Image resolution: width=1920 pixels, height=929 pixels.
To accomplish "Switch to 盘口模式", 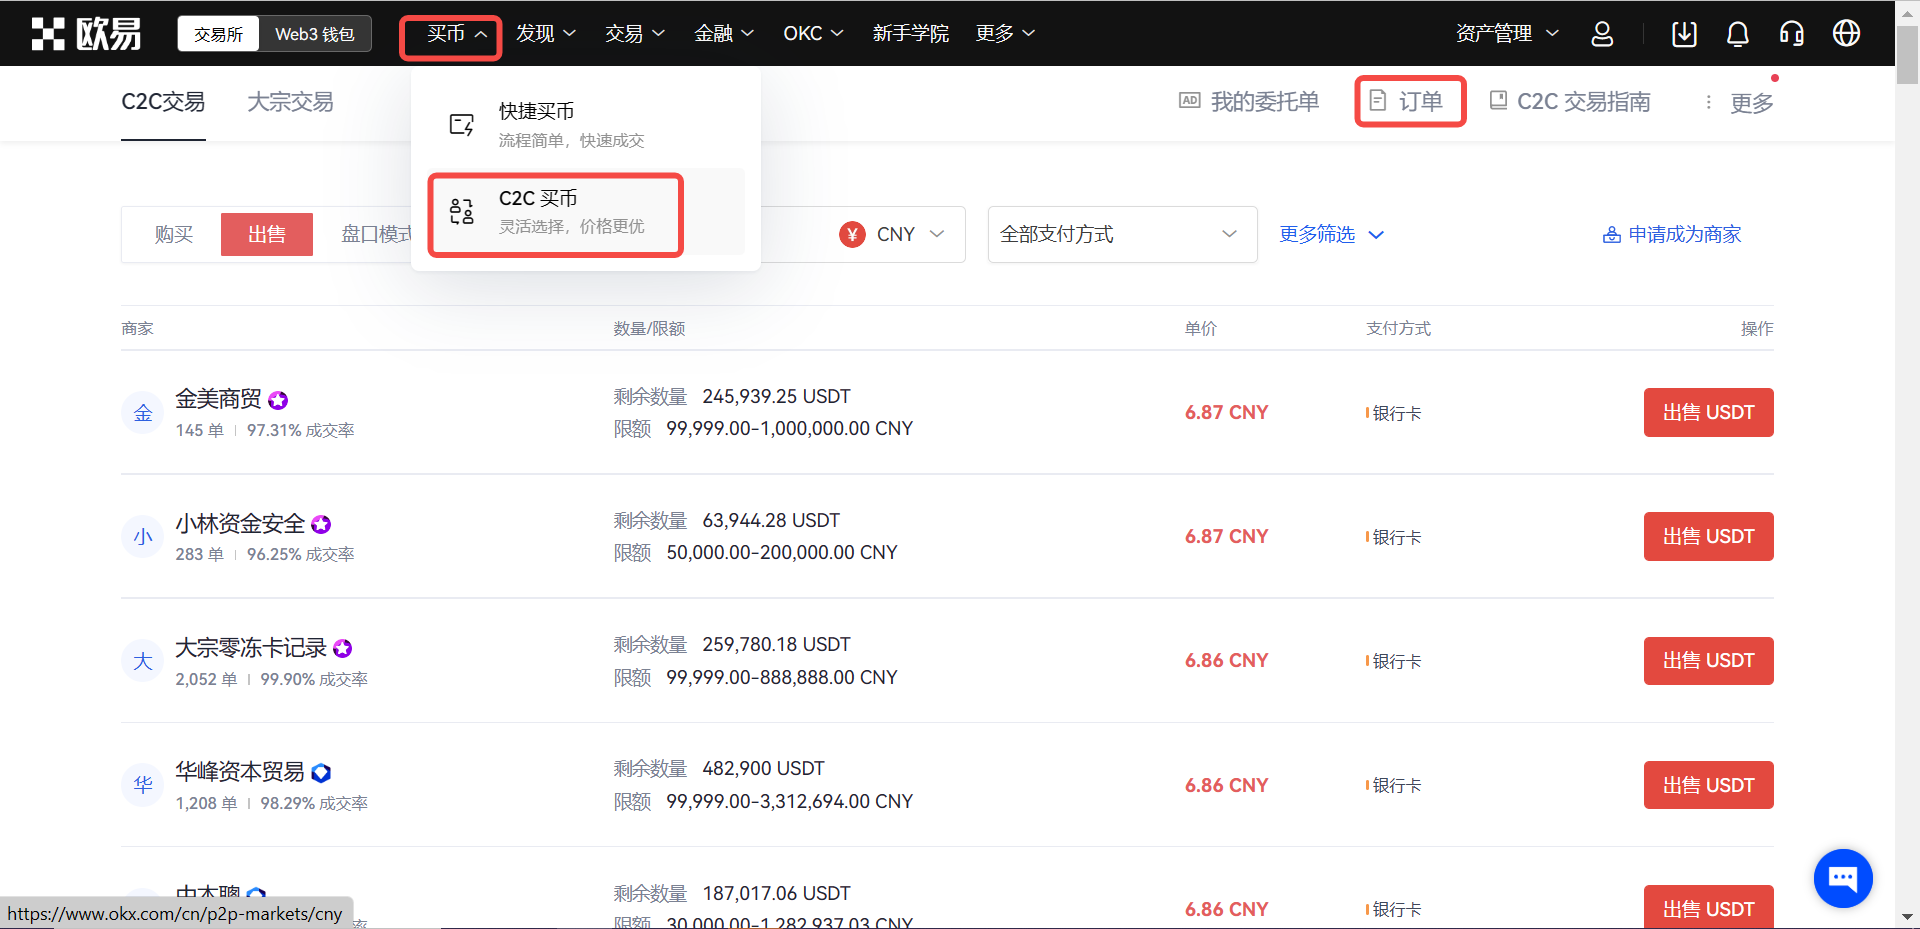I will click(x=375, y=234).
